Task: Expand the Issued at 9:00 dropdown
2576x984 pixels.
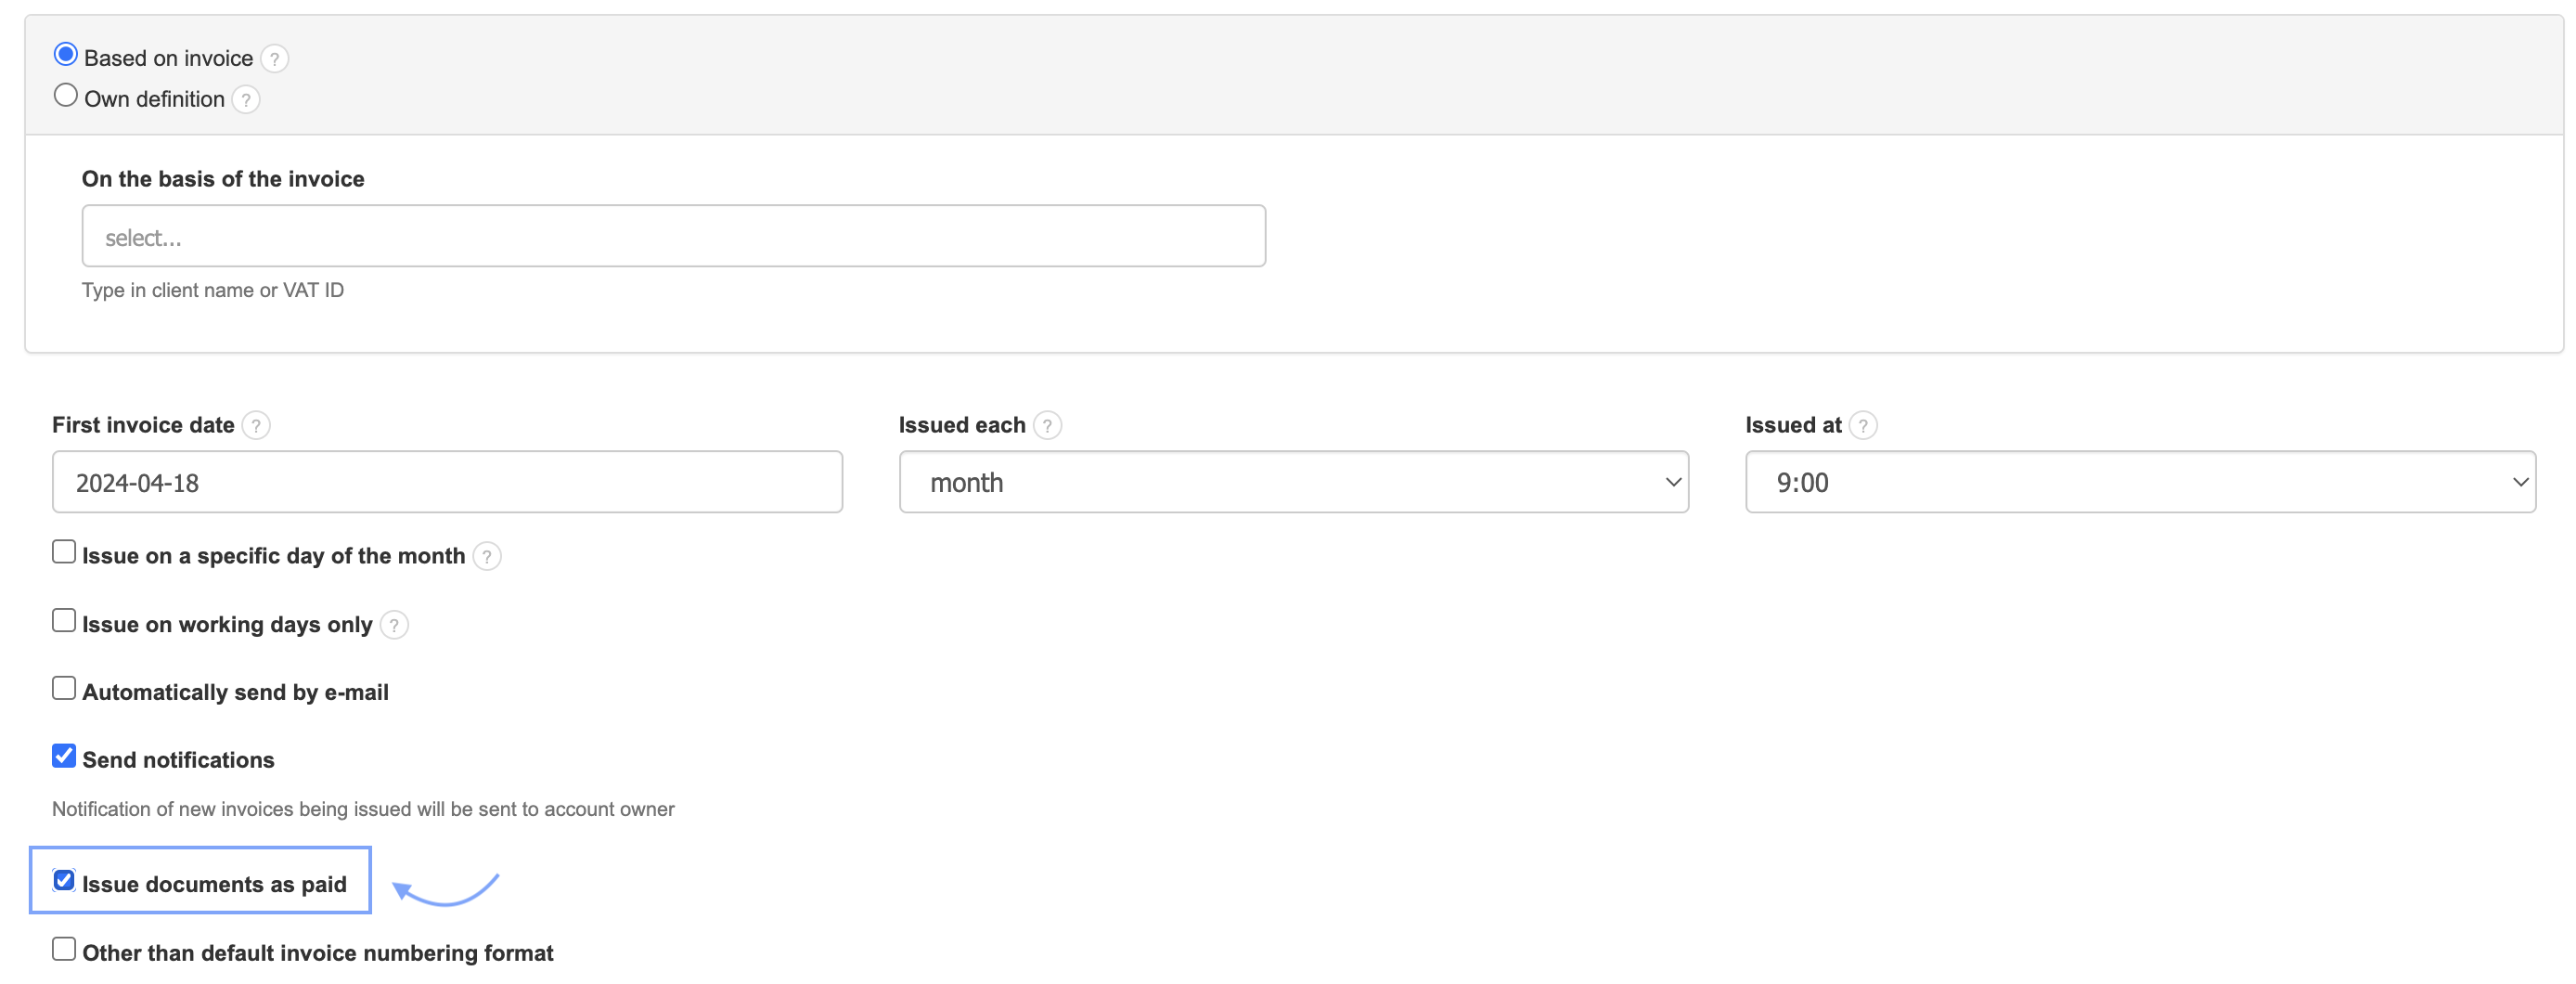Action: (2139, 483)
